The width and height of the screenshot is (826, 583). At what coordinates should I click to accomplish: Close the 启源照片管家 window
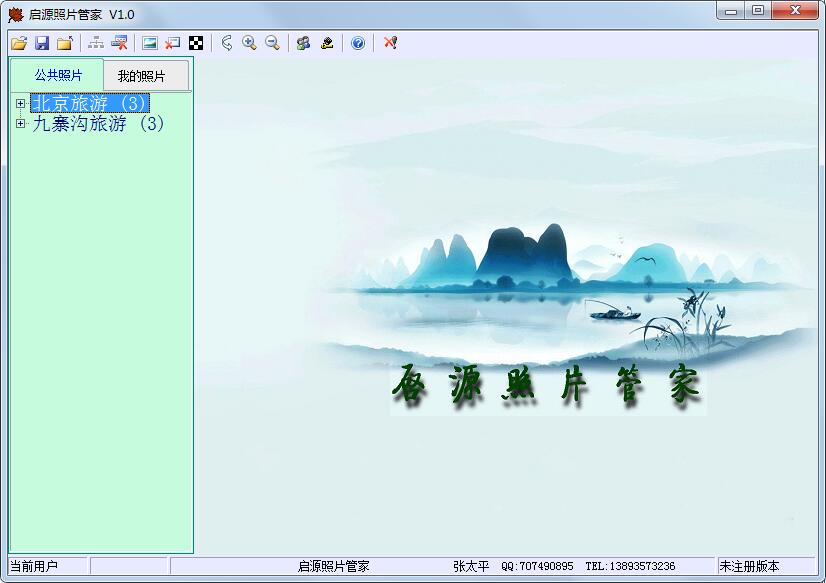coord(795,11)
